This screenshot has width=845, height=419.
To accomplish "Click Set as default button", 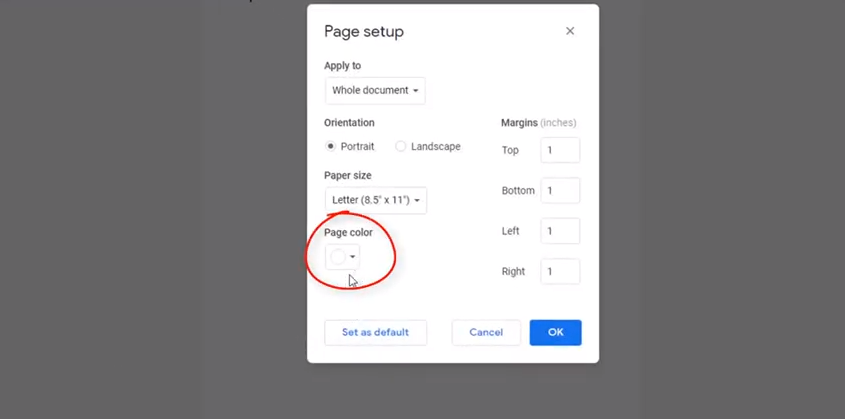I will point(376,332).
